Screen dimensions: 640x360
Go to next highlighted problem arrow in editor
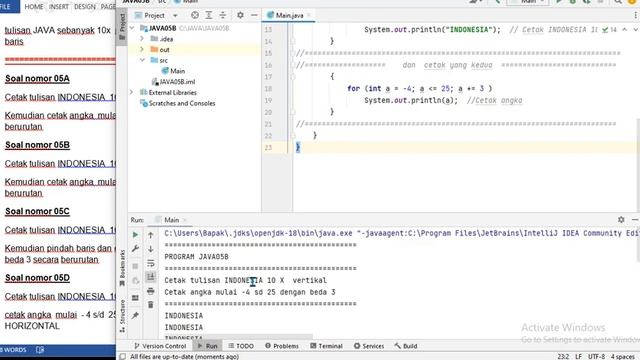635,30
